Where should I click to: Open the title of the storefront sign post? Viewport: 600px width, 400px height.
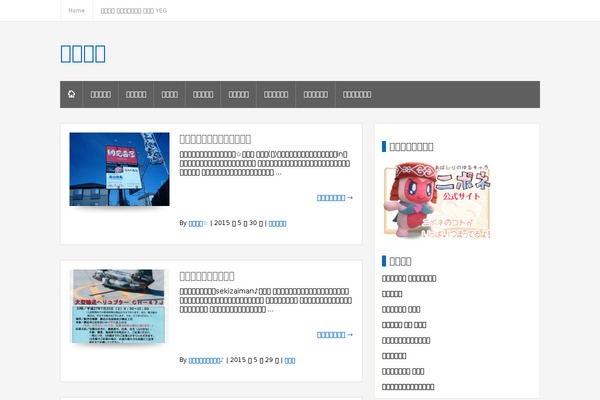click(x=215, y=139)
